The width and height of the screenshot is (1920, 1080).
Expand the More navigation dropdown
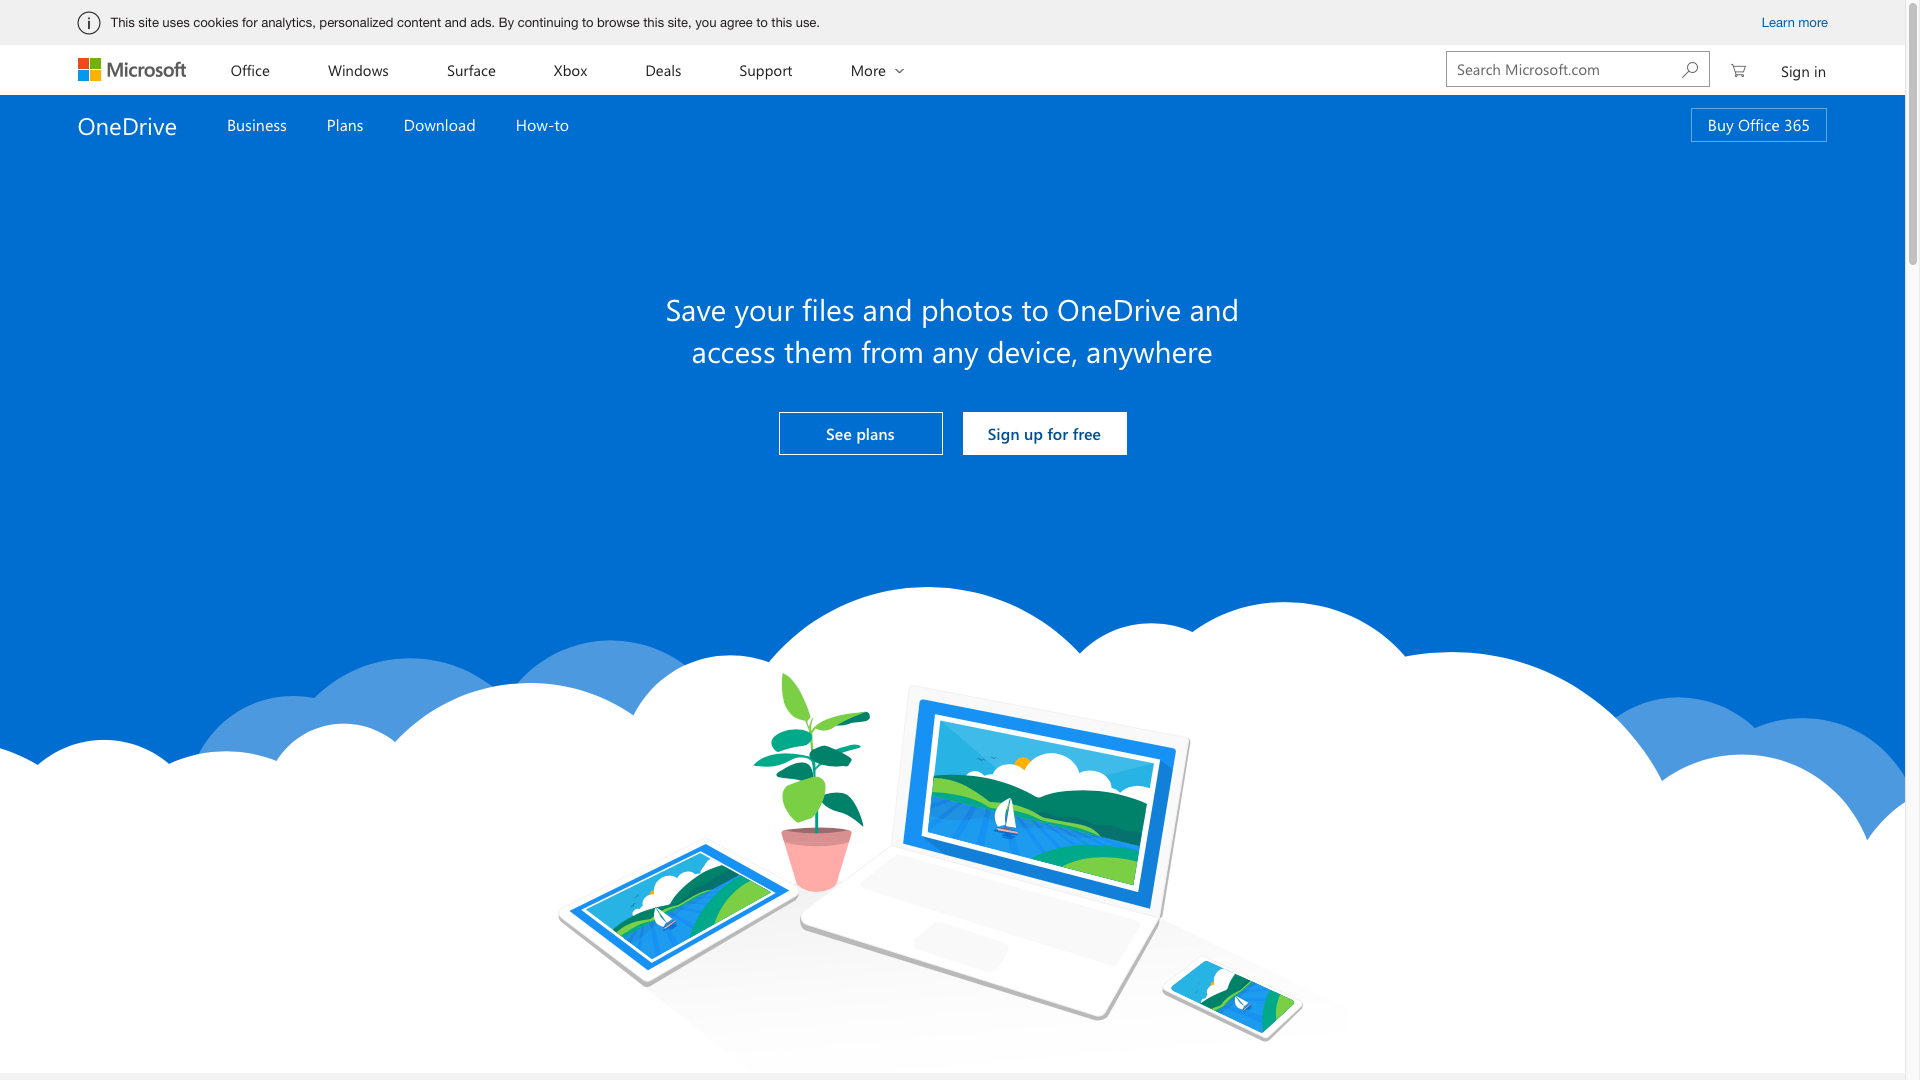(x=874, y=70)
